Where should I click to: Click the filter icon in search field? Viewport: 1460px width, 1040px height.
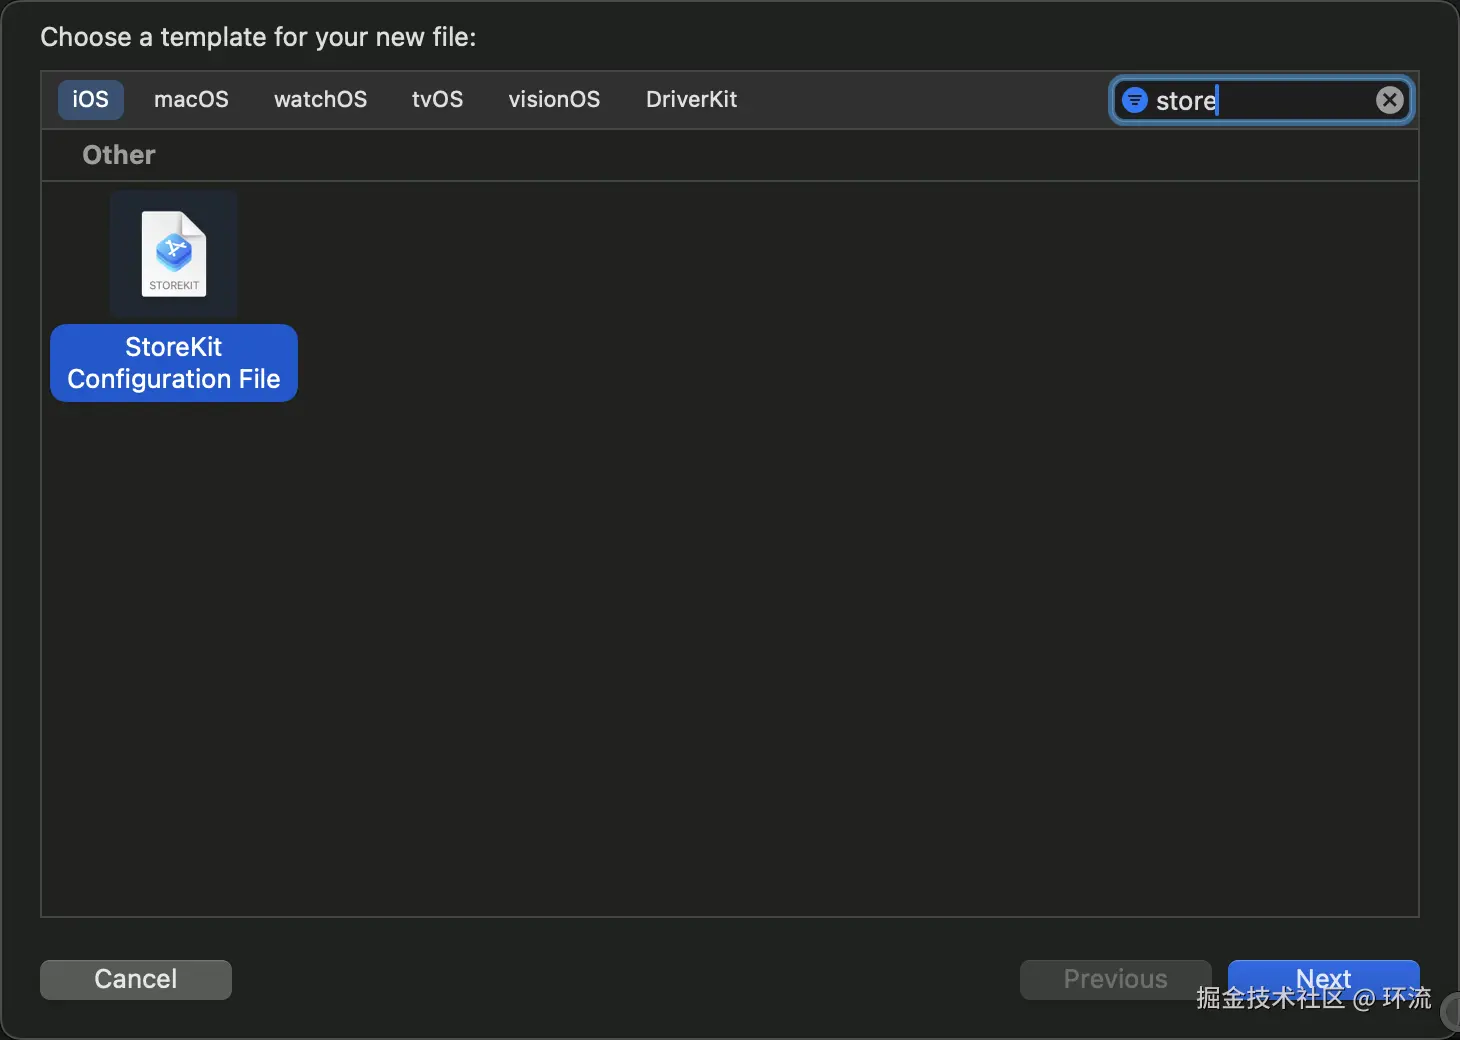1134,100
